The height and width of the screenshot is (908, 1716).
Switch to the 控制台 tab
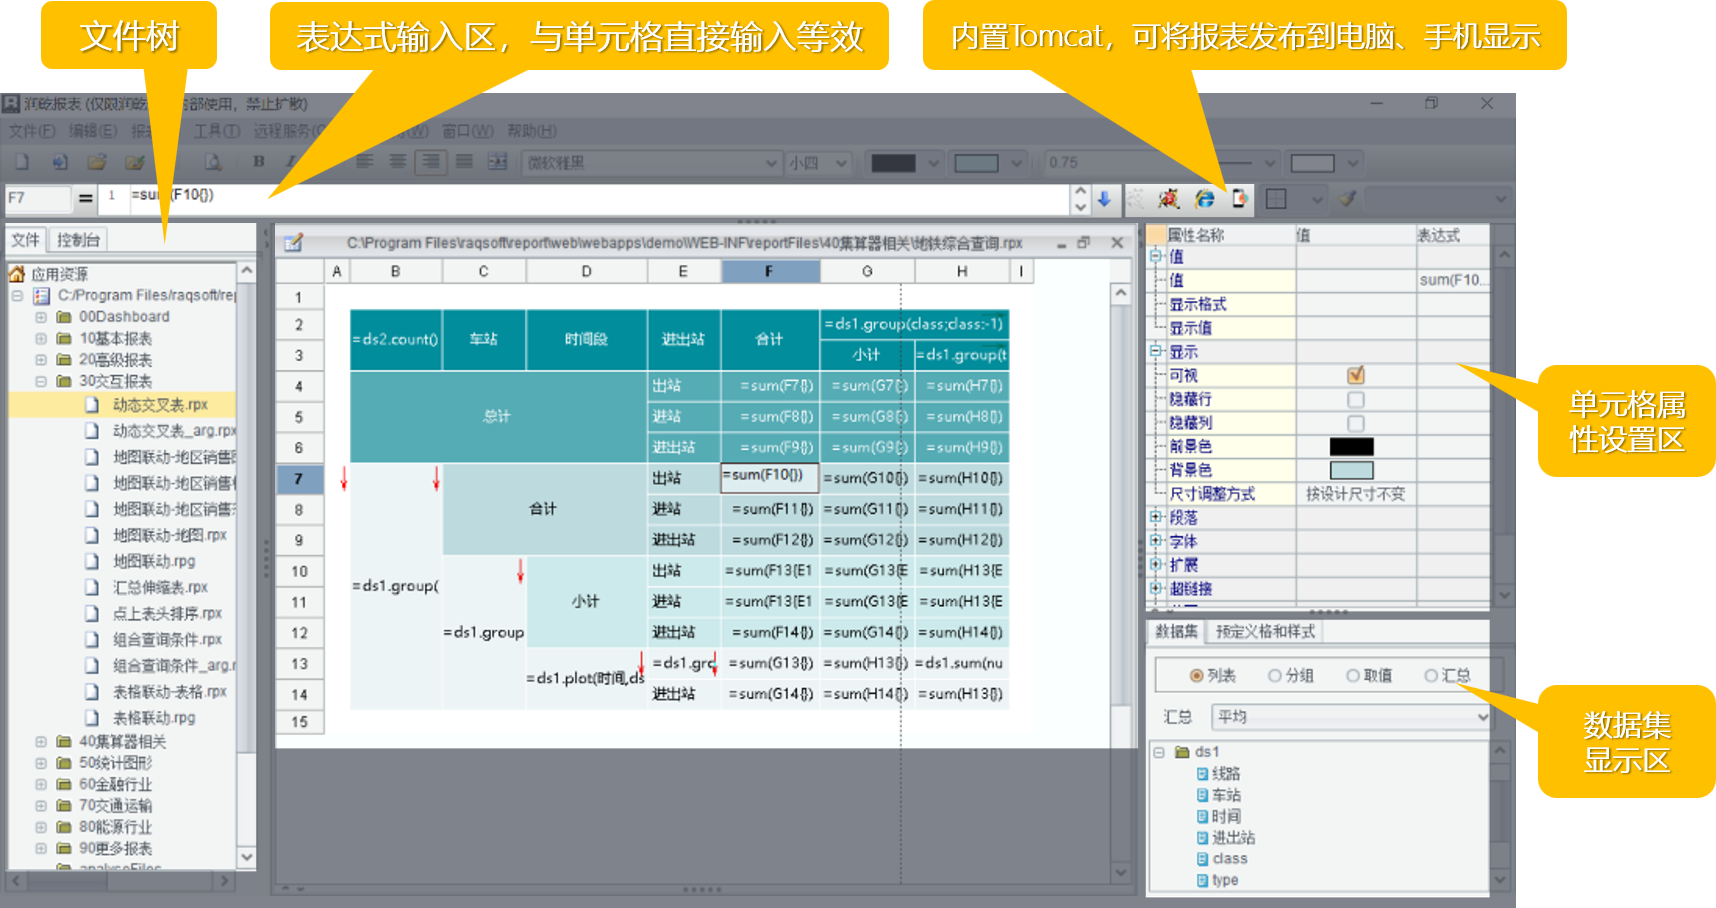coord(79,240)
